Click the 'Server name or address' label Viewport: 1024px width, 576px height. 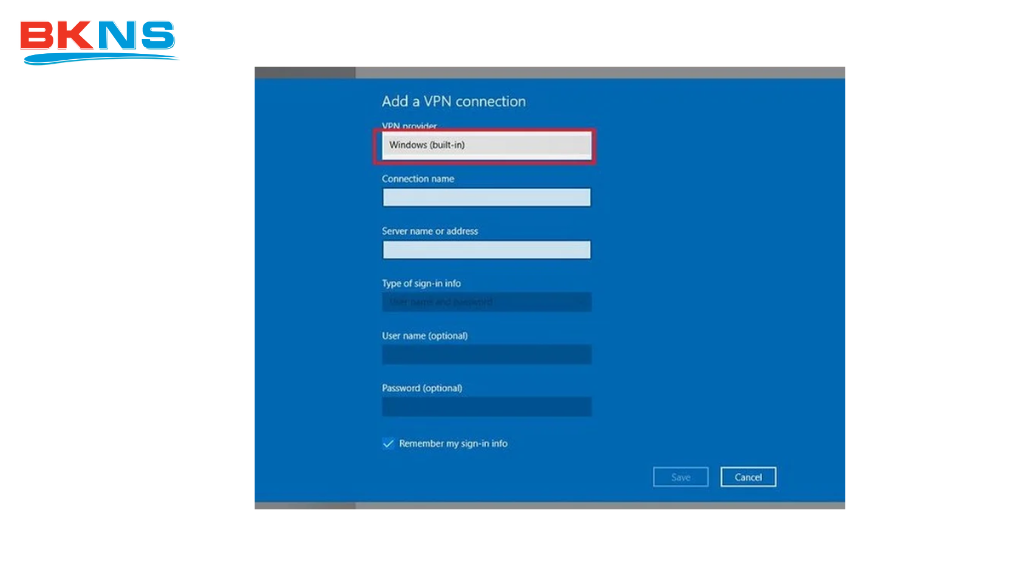click(x=430, y=231)
